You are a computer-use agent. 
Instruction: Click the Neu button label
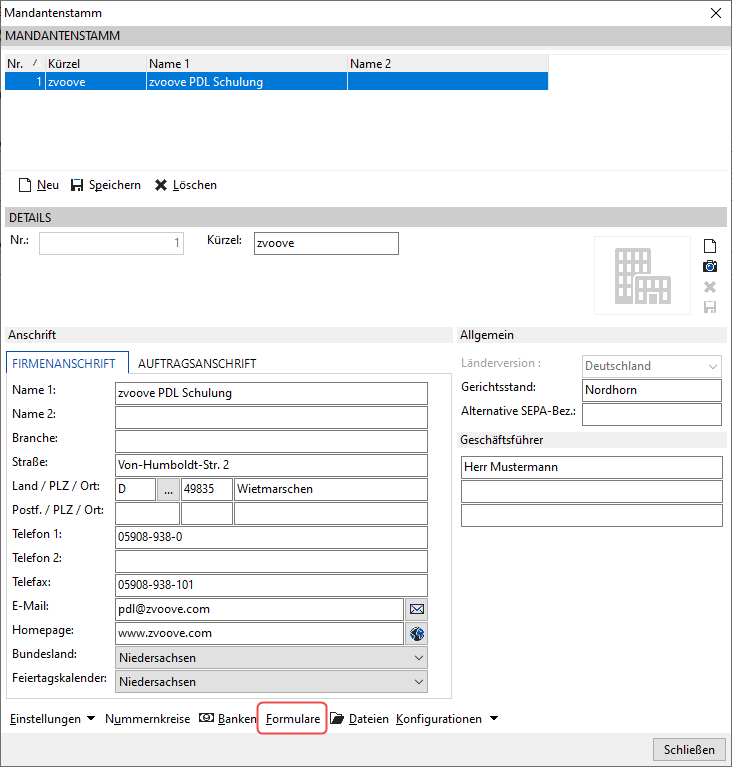coord(48,185)
